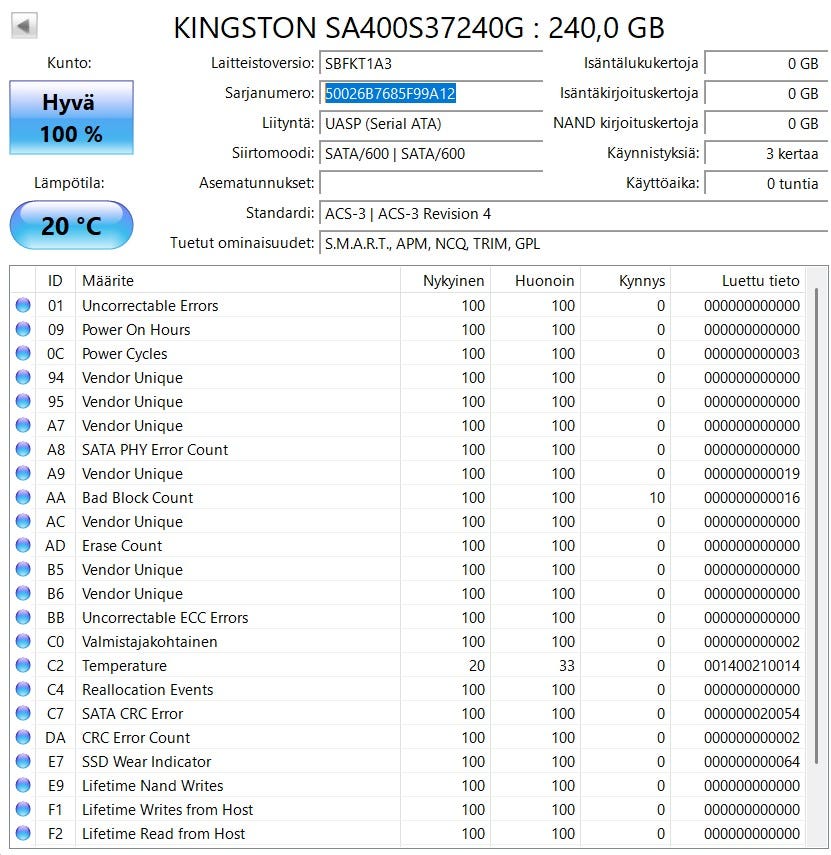831x855 pixels.
Task: Click the Luettu tieto column header
Action: click(738, 280)
